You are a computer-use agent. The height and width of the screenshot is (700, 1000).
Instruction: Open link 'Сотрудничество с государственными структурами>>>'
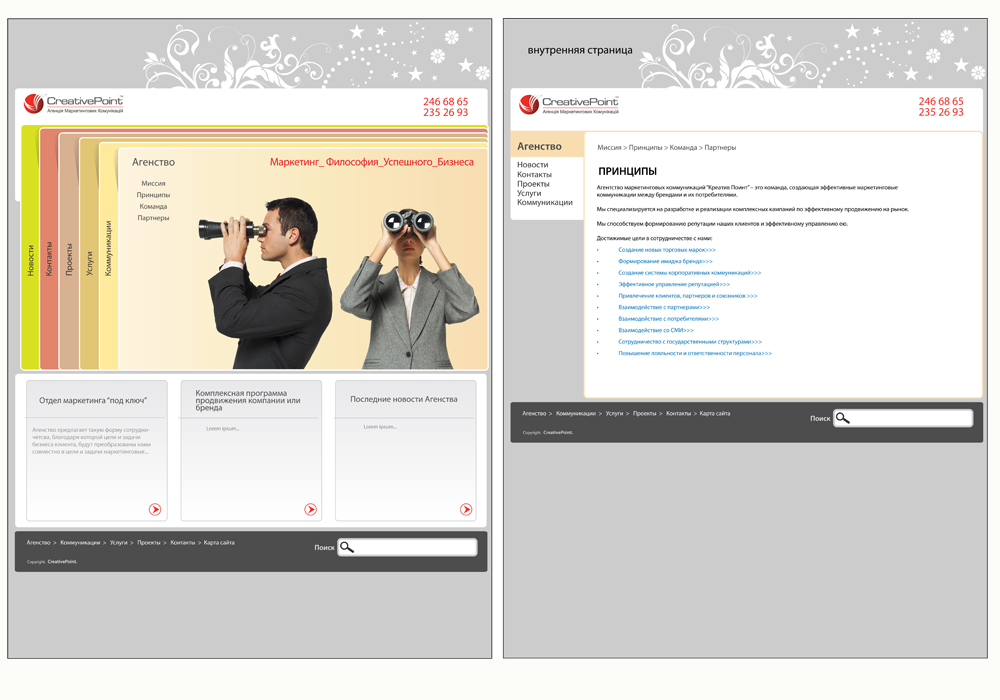(690, 342)
